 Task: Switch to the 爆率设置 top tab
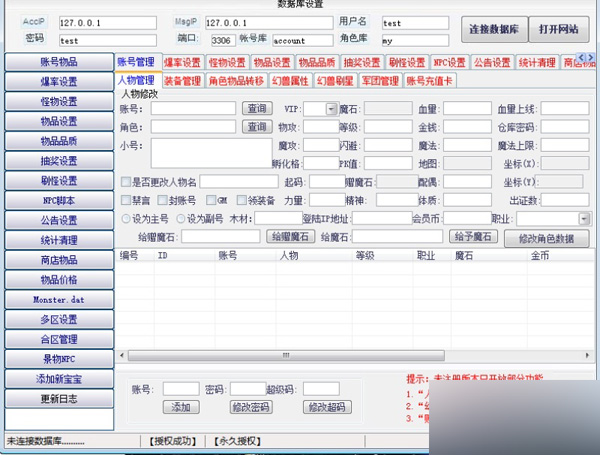[x=181, y=62]
